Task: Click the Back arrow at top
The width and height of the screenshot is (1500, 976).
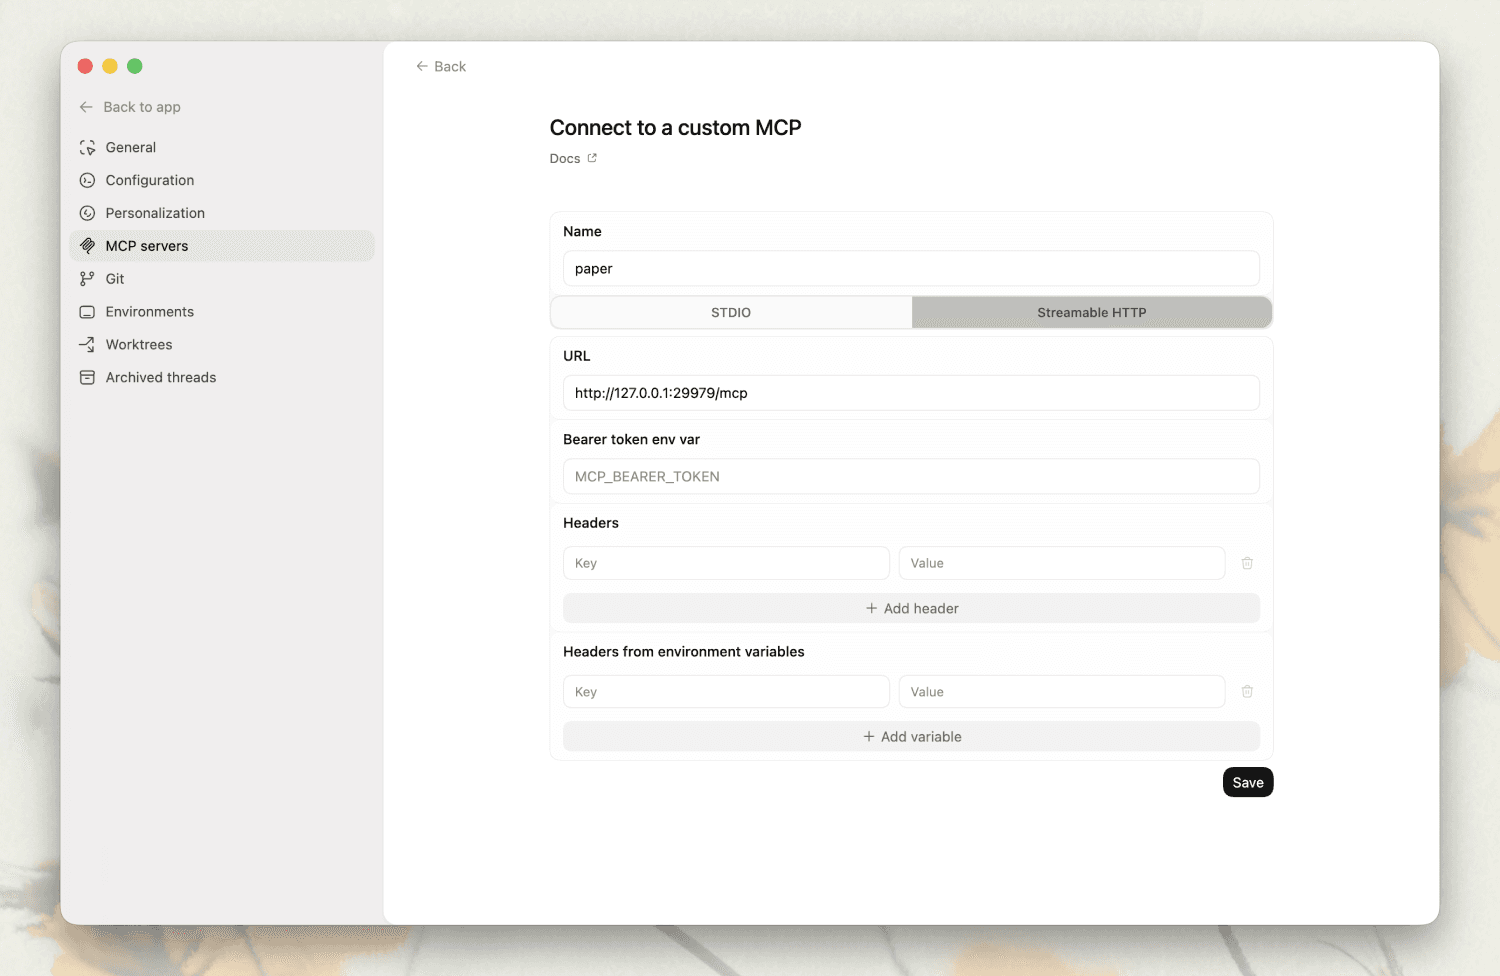Action: point(422,66)
